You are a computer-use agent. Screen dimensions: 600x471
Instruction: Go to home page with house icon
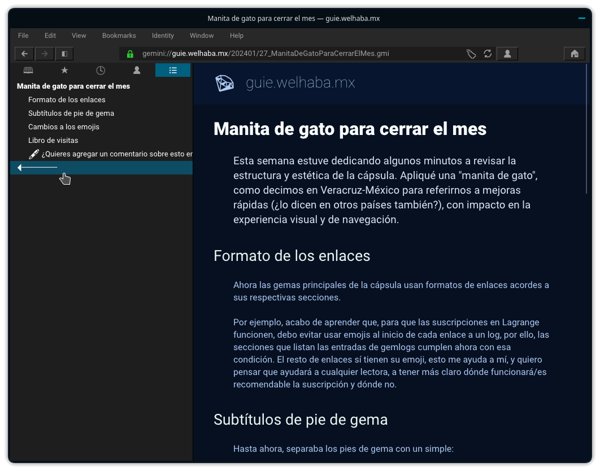pyautogui.click(x=573, y=54)
